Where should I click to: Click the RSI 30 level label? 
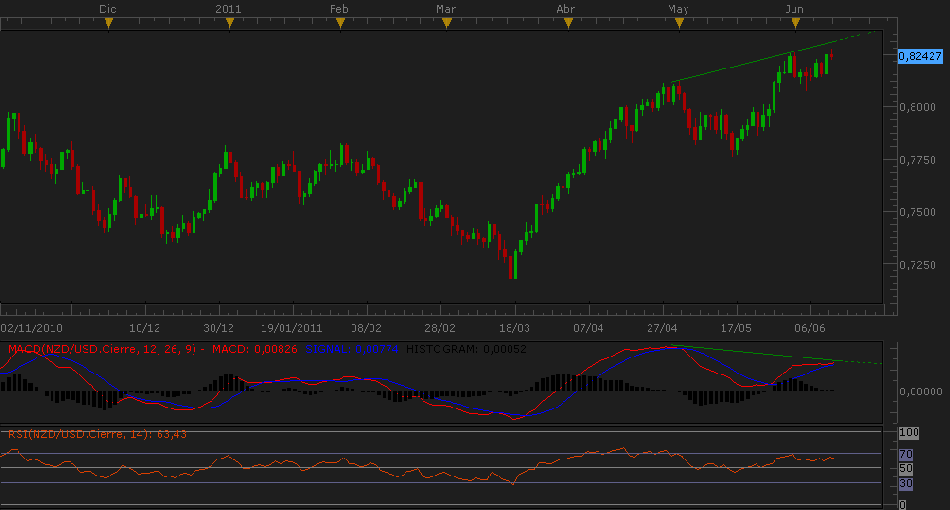(x=908, y=483)
